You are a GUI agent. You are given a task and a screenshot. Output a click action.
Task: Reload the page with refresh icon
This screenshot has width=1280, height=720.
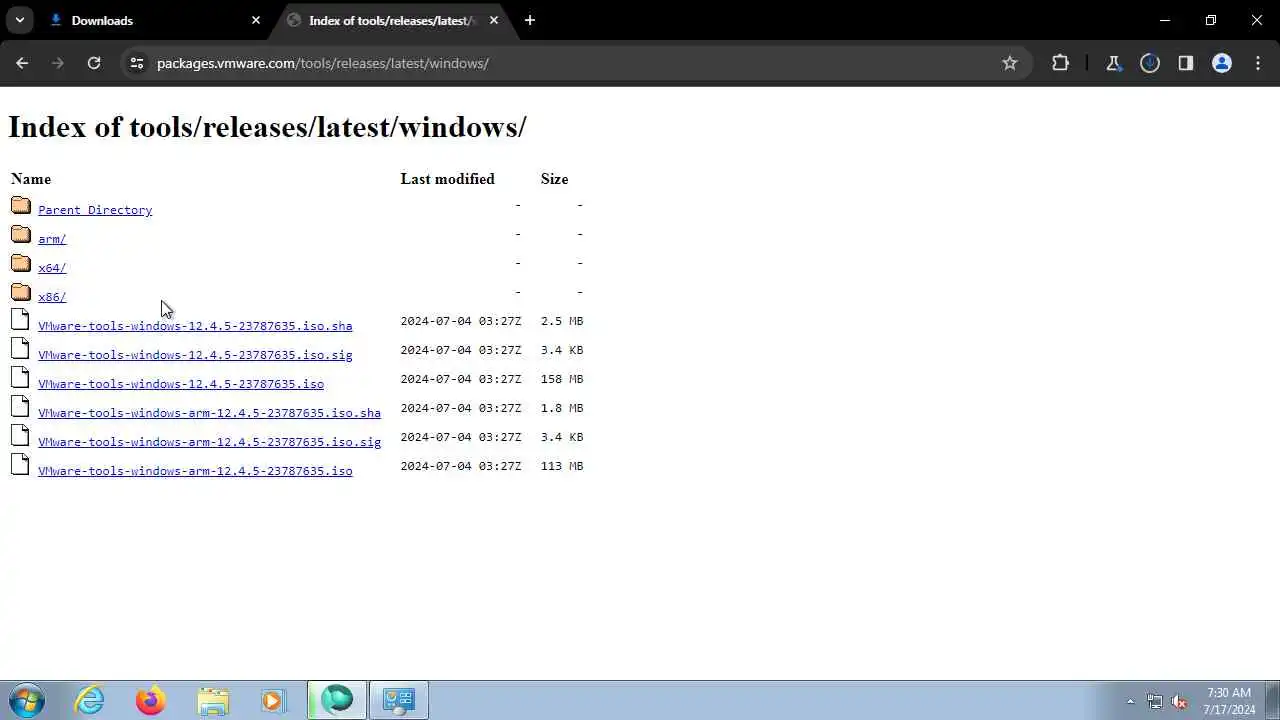click(94, 63)
